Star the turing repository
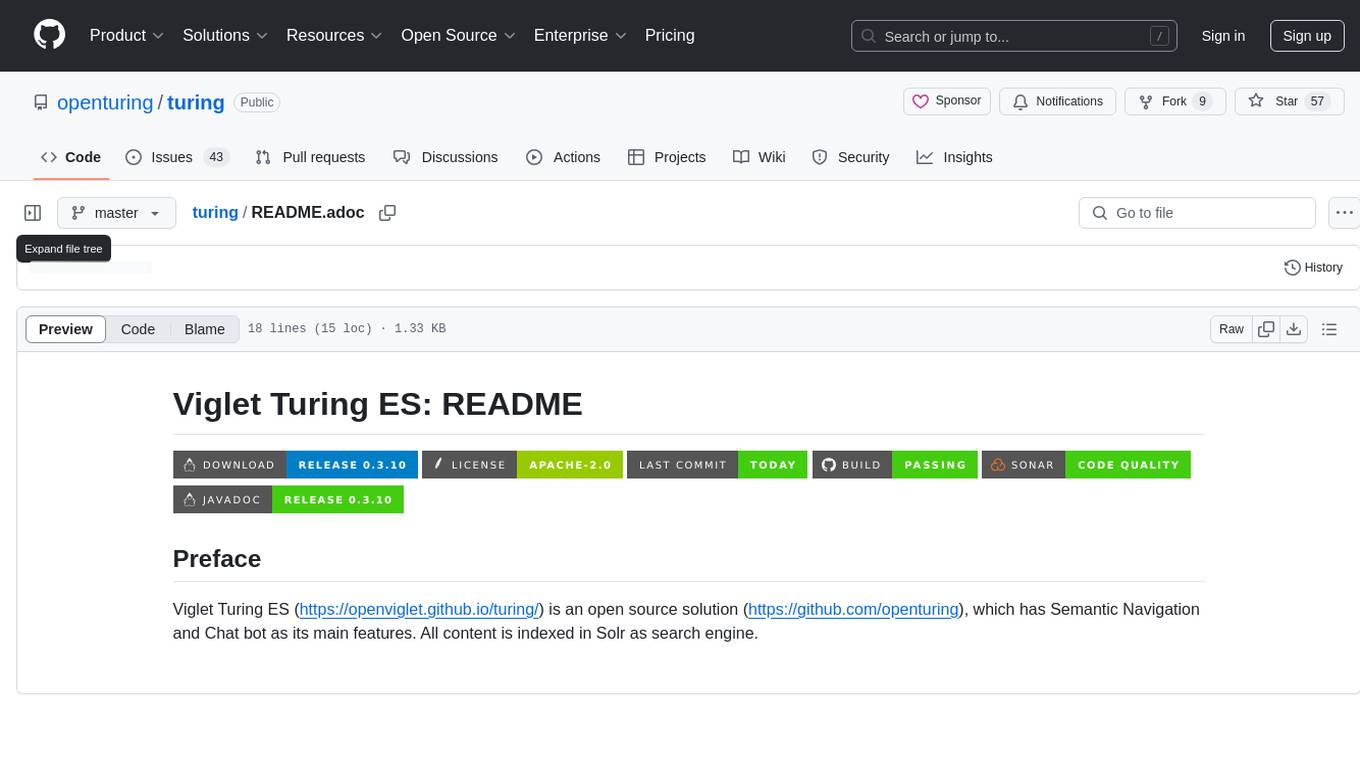Viewport: 1360px width, 764px height. pyautogui.click(x=1289, y=101)
